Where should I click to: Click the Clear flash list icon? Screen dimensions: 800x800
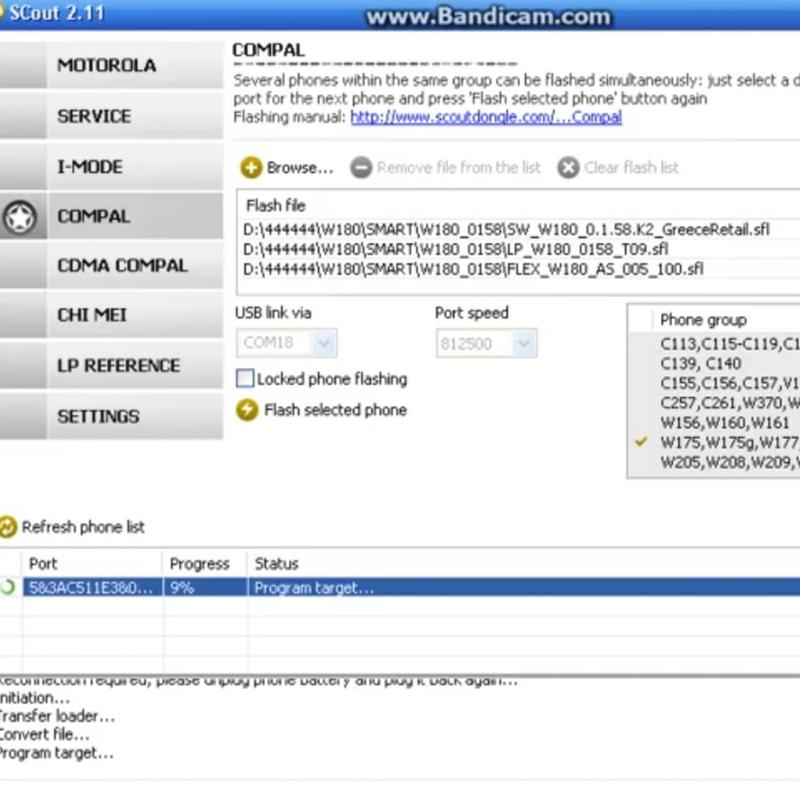point(568,168)
